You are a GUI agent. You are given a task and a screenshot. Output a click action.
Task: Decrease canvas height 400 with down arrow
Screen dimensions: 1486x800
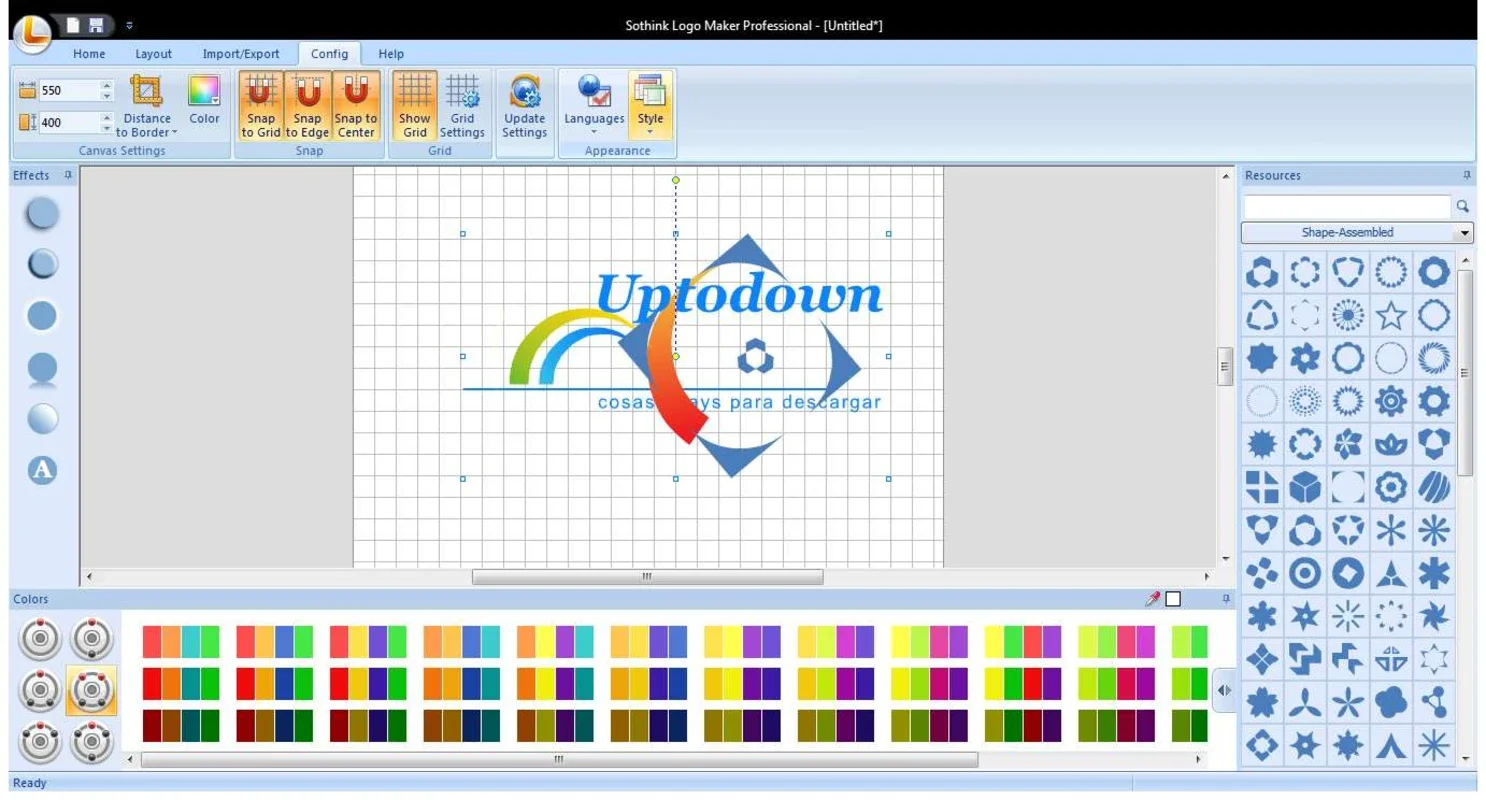click(x=107, y=128)
